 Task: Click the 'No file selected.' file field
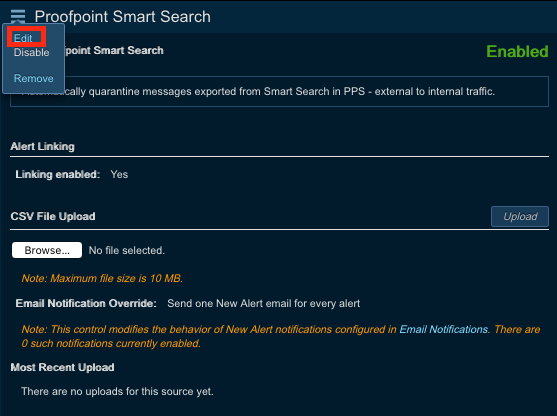tap(126, 250)
